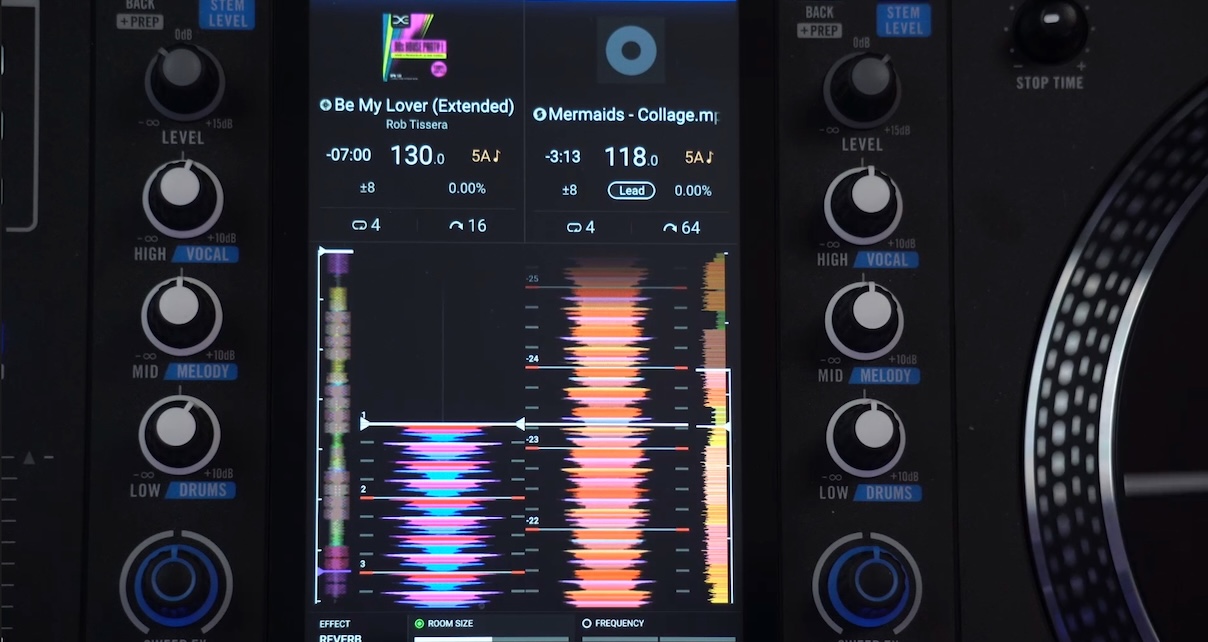Tap the streaming source icon beside Be My Lover

pos(325,105)
